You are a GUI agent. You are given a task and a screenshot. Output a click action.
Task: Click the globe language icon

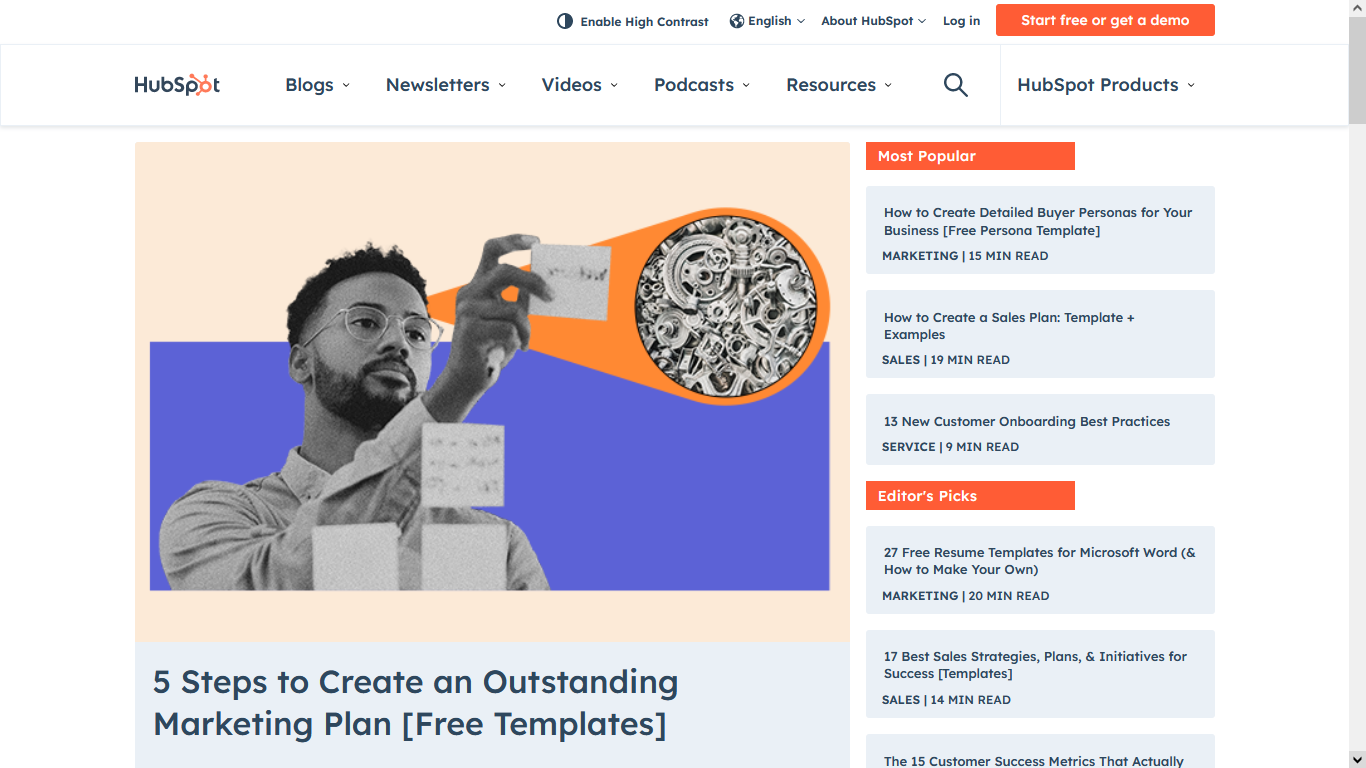[737, 21]
